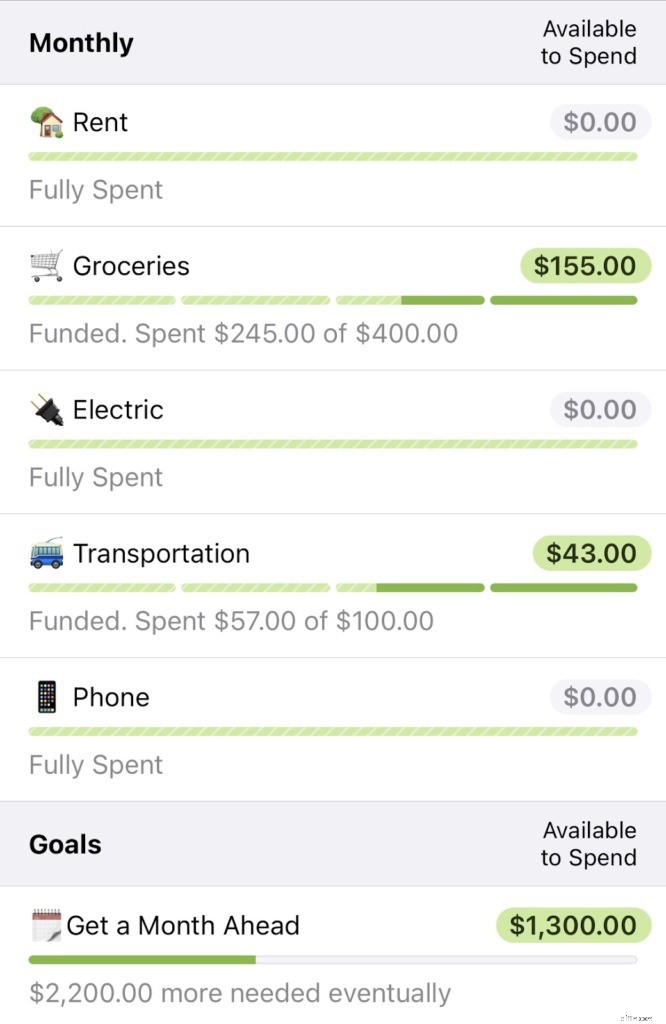Tap the trolley bus icon for Transportation
666x1024 pixels.
47,553
